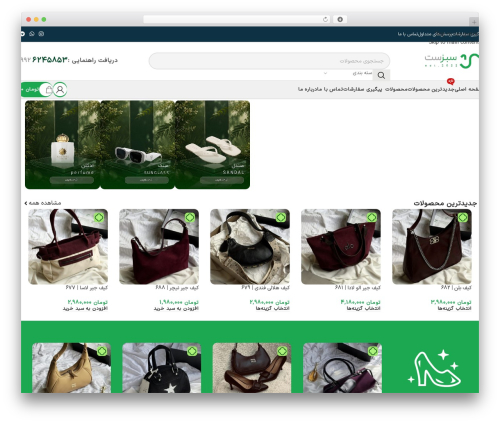500x423 pixels.
Task: Select options for bag 681
Action: point(364,309)
